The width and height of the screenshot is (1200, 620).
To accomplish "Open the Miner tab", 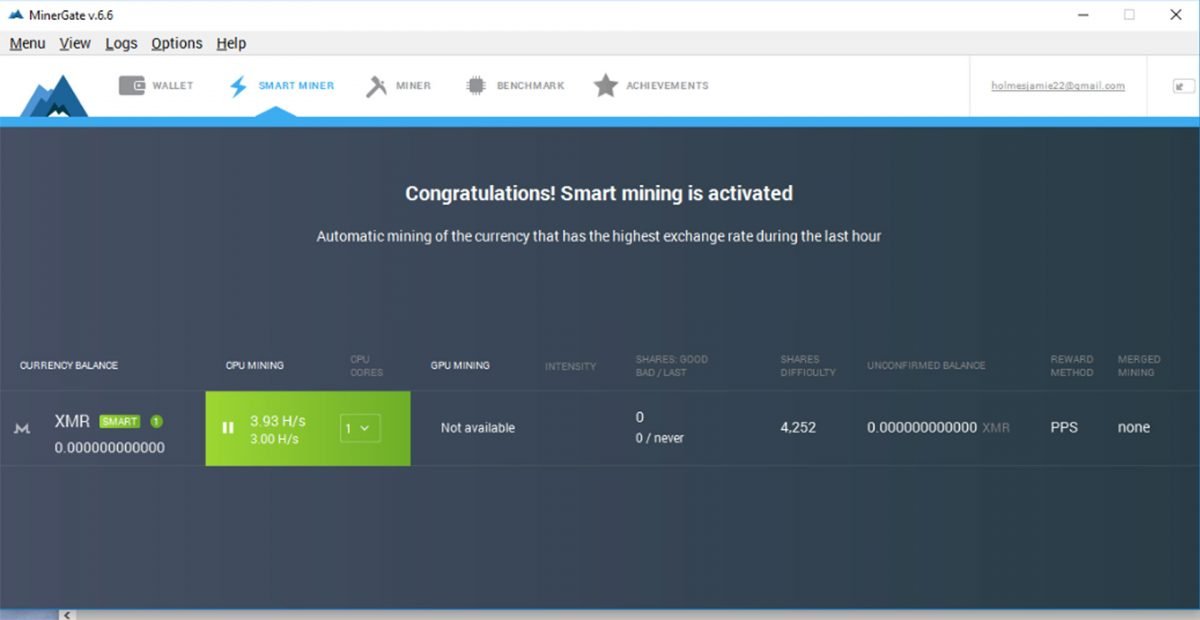I will tap(398, 86).
